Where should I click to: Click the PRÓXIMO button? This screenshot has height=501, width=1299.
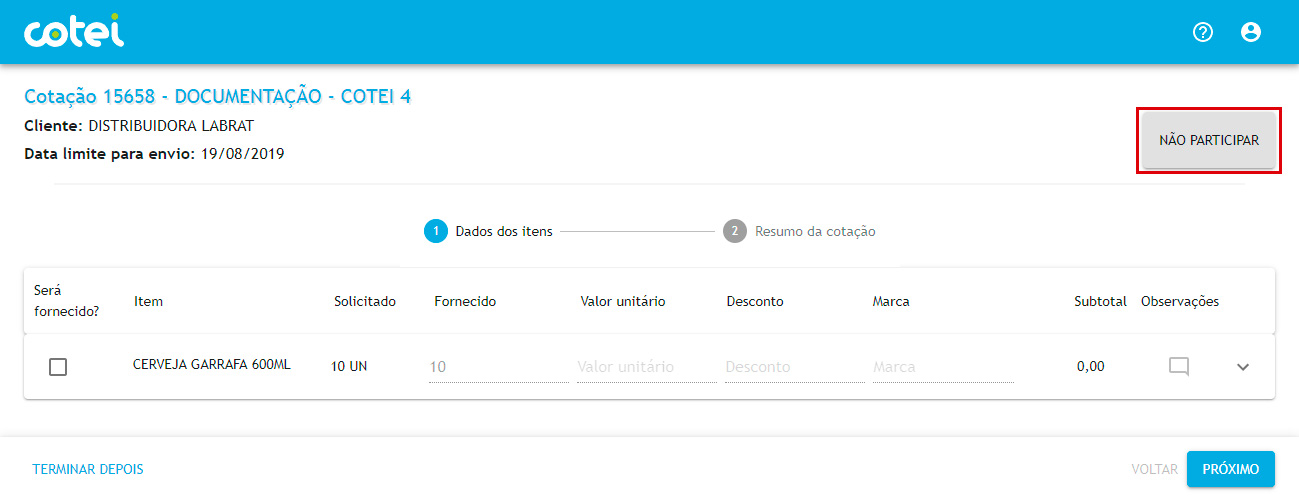pyautogui.click(x=1230, y=469)
